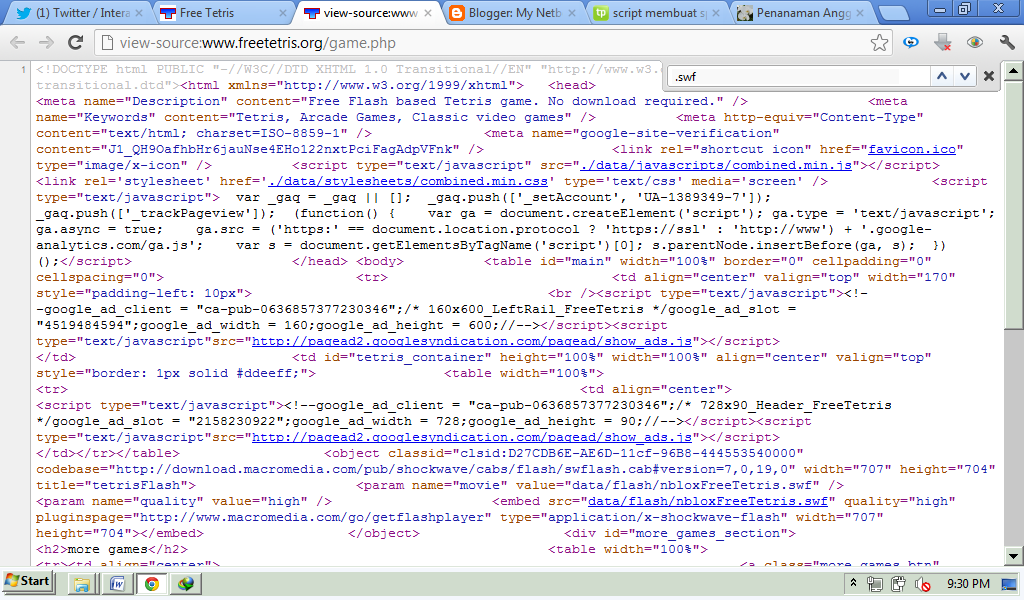Click the text 'more_games_section'
This screenshot has width=1024, height=600.
click(x=716, y=533)
